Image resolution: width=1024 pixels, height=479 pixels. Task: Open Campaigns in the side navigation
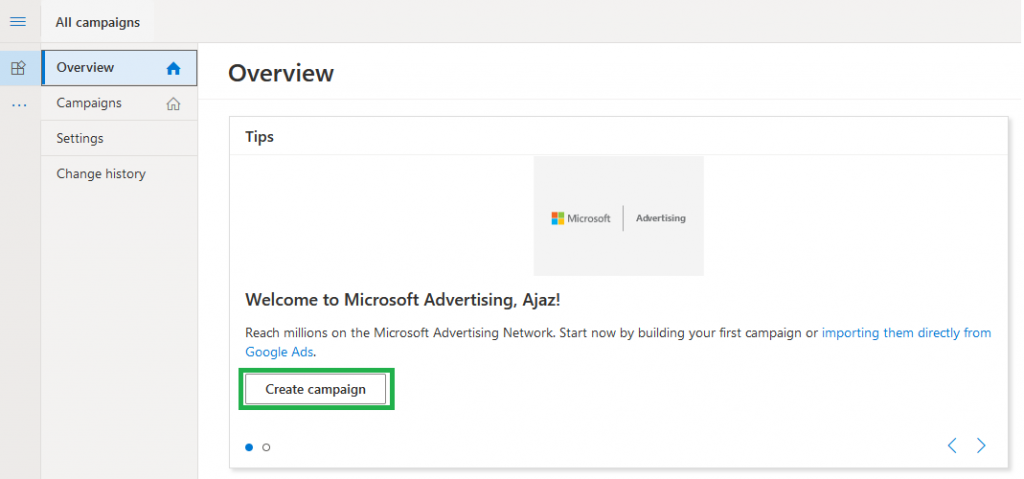119,103
